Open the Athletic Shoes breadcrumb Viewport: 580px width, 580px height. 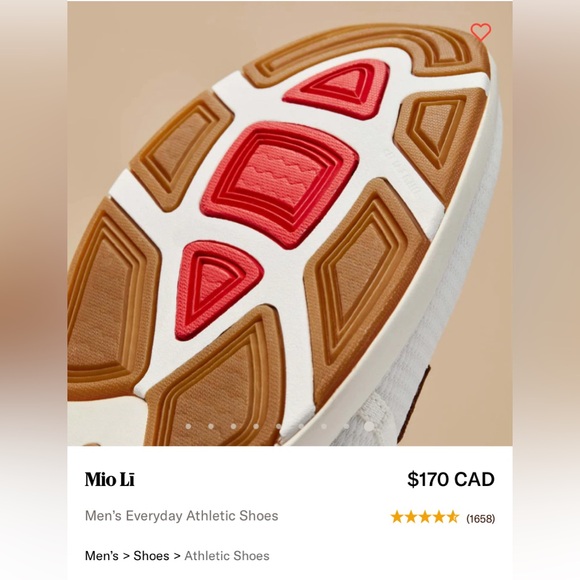pyautogui.click(x=227, y=556)
